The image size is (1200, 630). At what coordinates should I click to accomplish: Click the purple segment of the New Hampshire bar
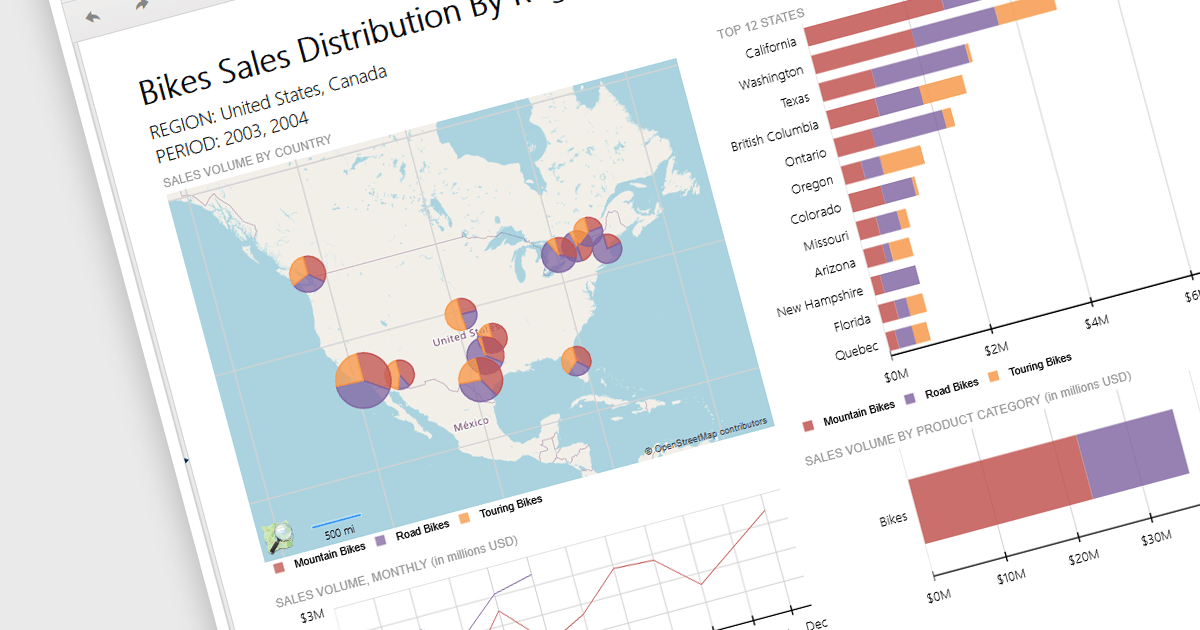pyautogui.click(x=899, y=277)
